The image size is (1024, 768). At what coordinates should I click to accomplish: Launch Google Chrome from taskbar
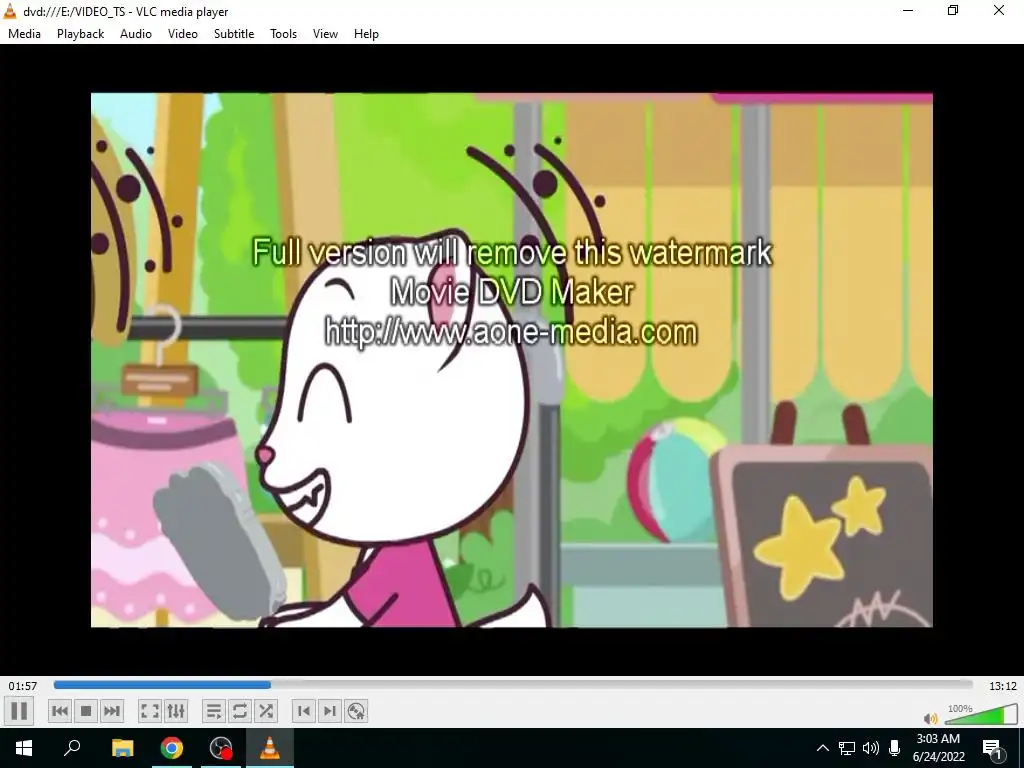[172, 748]
